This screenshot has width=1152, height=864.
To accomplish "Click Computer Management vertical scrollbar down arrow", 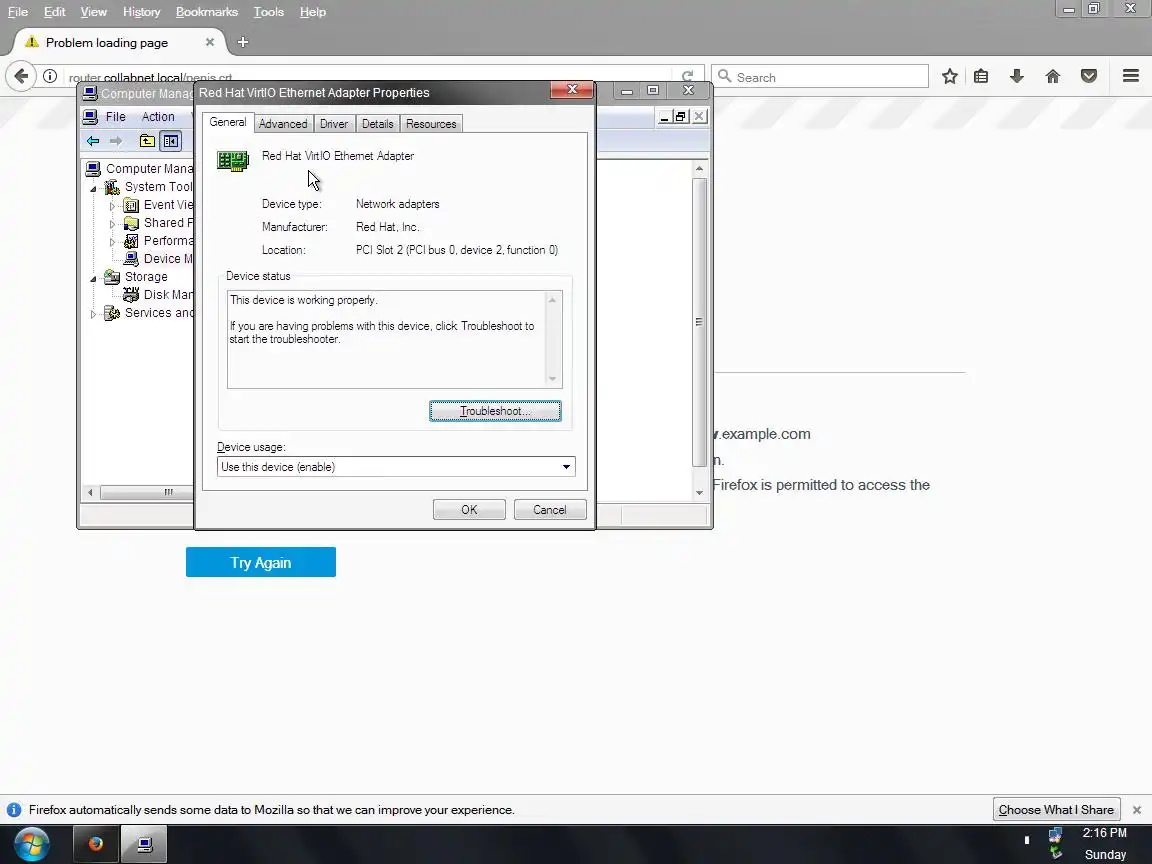I will (x=699, y=493).
